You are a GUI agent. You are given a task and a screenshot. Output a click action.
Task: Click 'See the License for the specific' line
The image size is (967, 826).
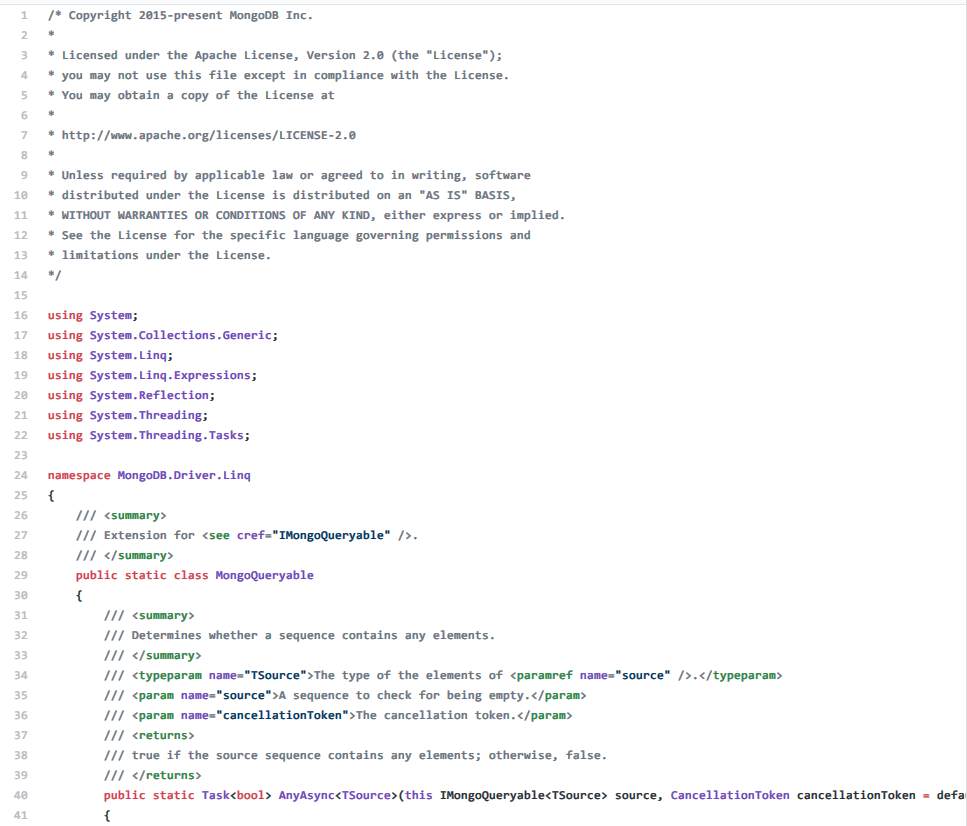pos(289,235)
